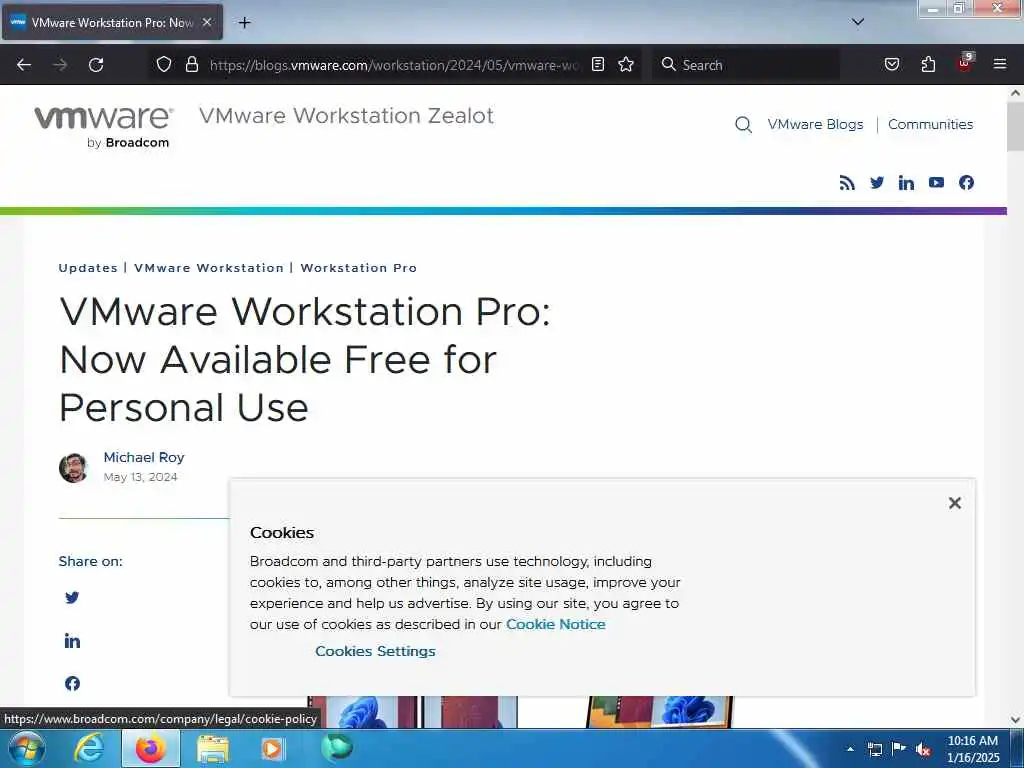Select the VMware Workstation Pro tab

(x=112, y=22)
